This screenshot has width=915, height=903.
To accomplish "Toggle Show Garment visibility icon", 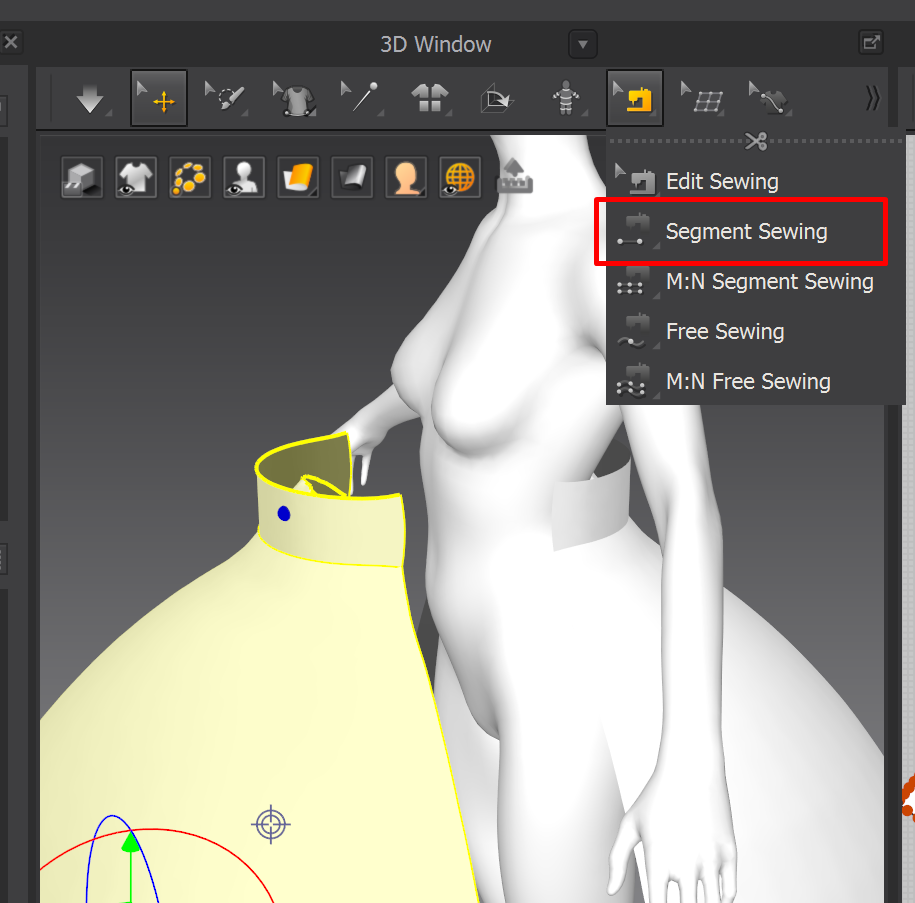I will point(136,177).
